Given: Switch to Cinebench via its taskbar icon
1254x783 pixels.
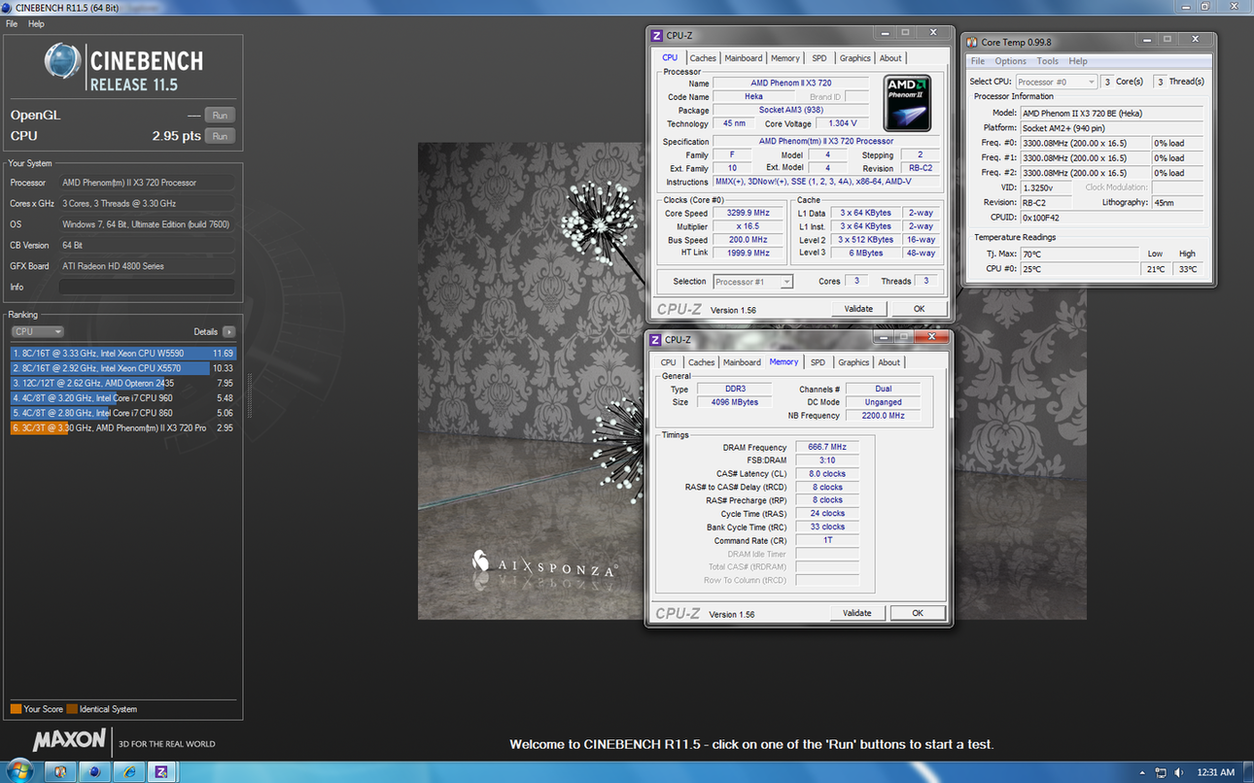Looking at the screenshot, I should pyautogui.click(x=94, y=772).
